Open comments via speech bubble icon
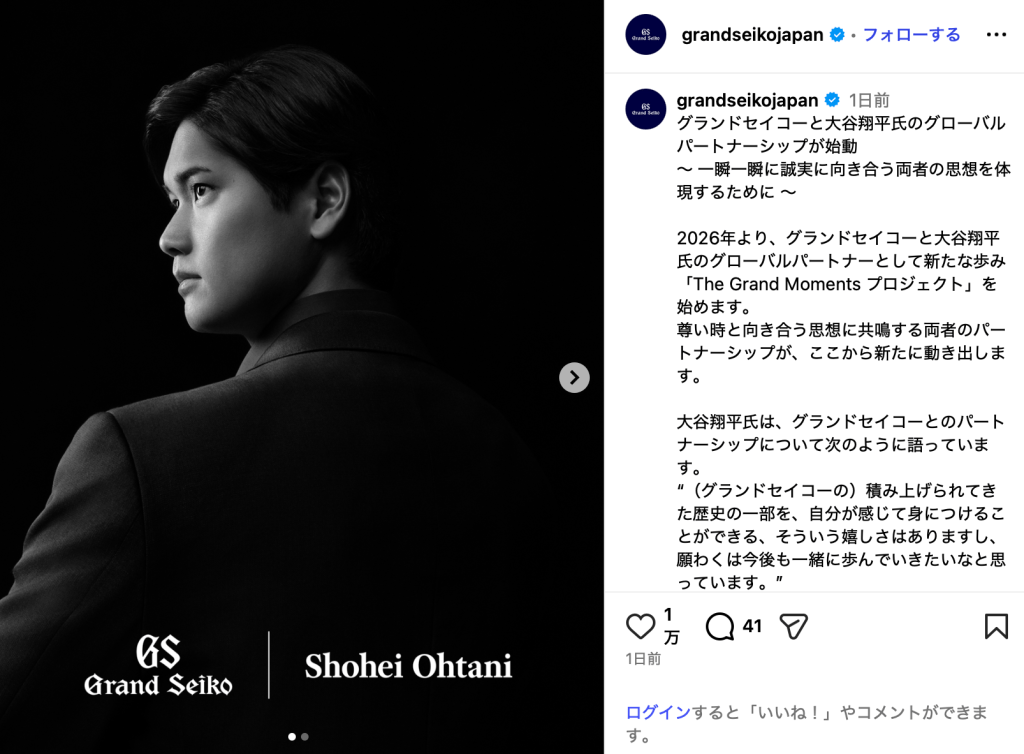The height and width of the screenshot is (754, 1024). point(720,627)
